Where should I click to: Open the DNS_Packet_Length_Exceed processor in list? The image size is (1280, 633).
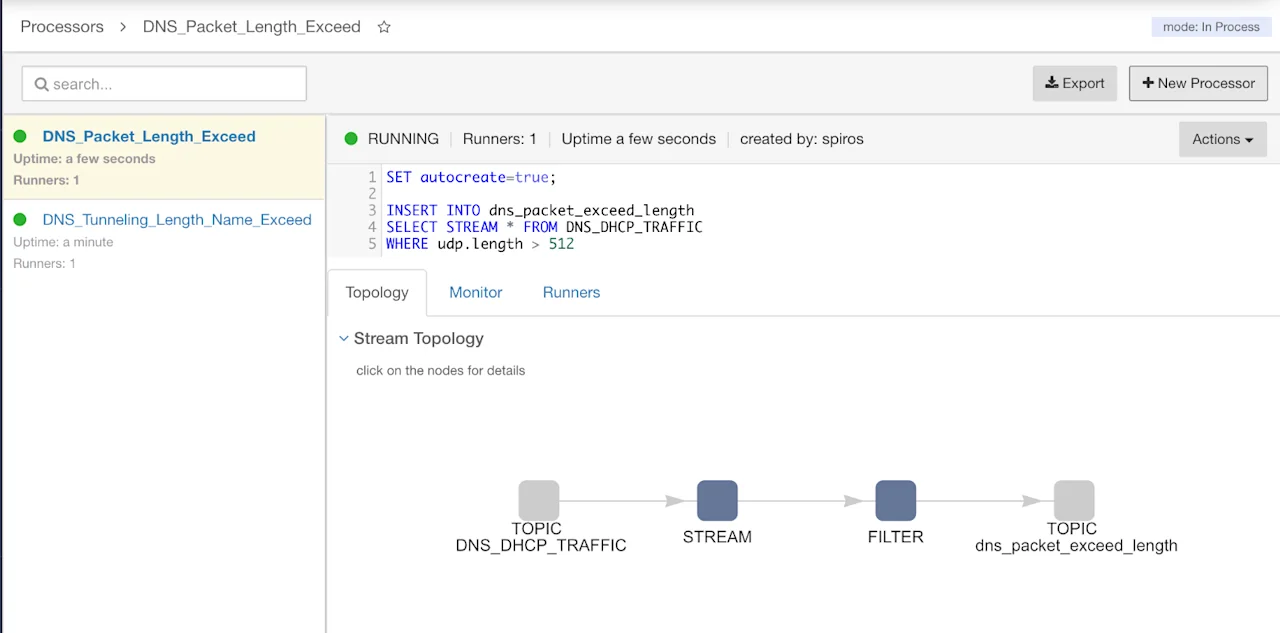tap(149, 136)
